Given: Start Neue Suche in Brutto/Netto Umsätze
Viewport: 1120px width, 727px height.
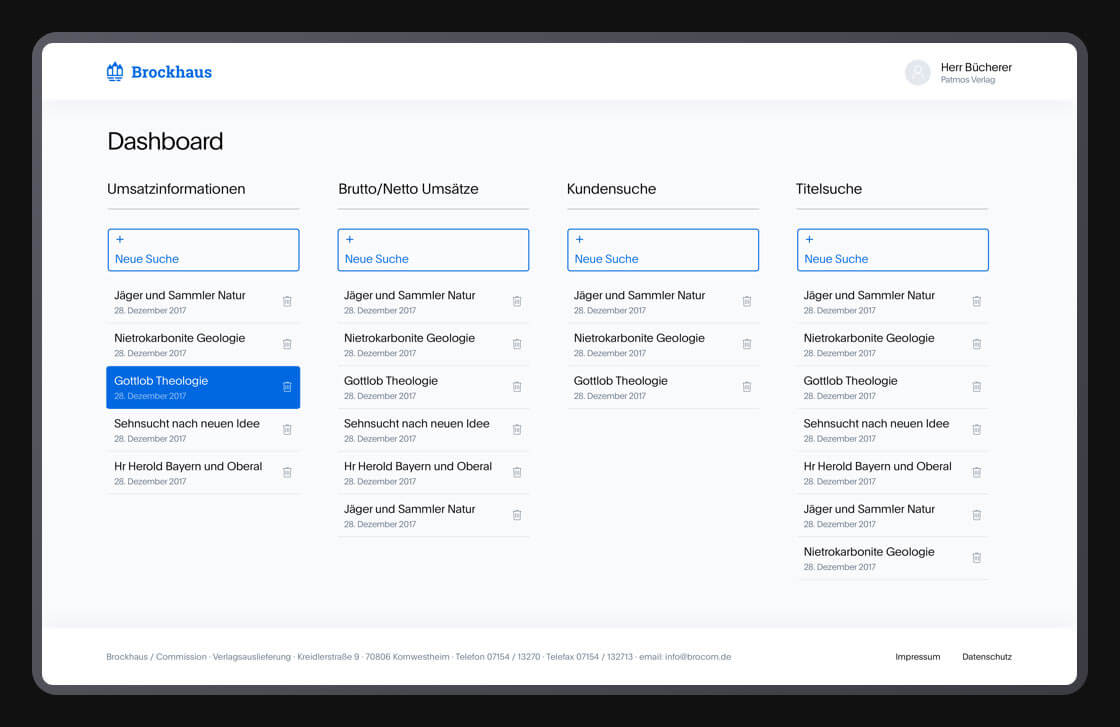Looking at the screenshot, I should coord(433,250).
